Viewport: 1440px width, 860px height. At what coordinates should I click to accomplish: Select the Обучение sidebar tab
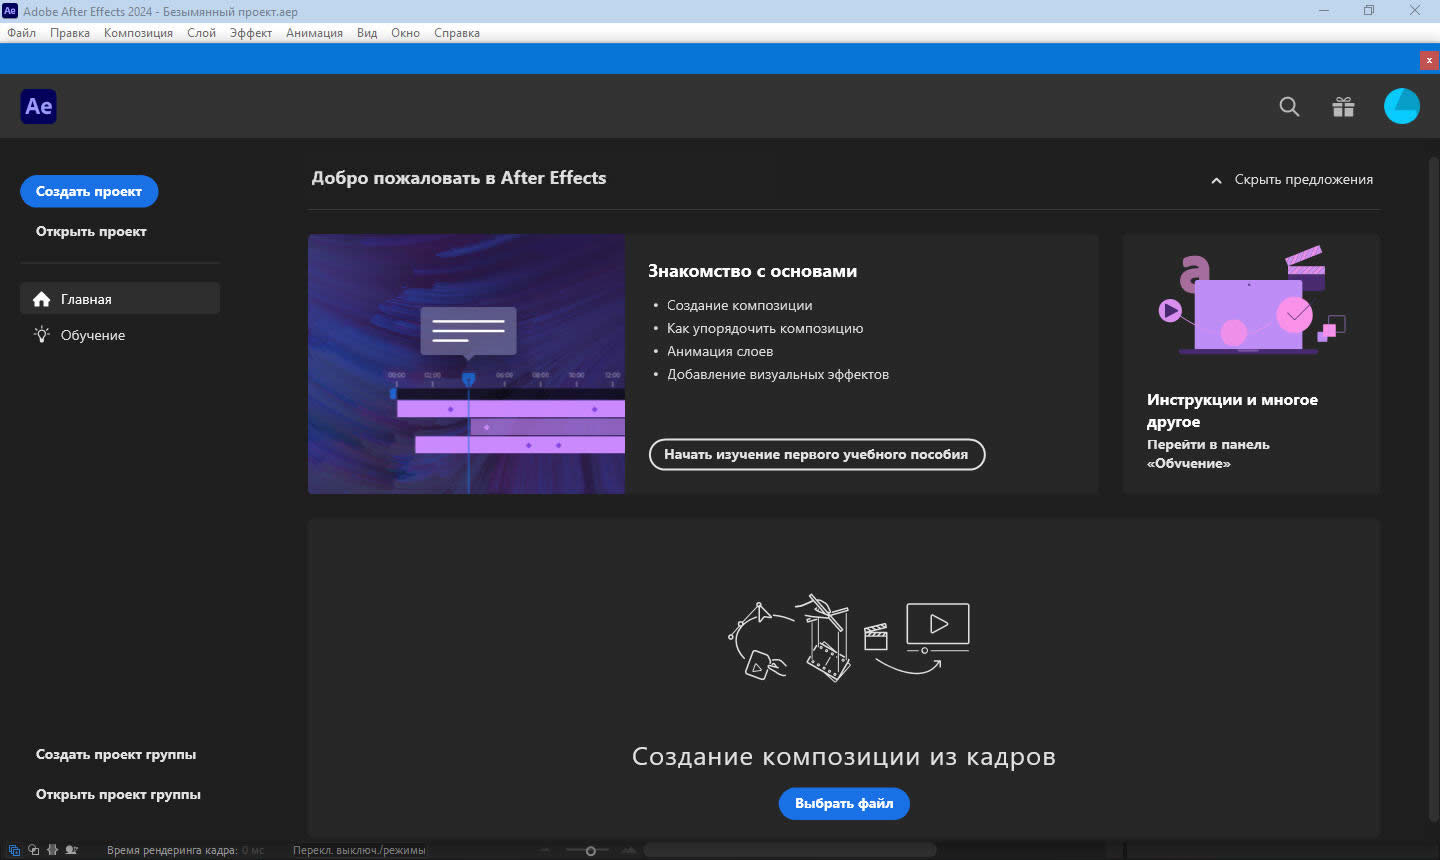(x=92, y=335)
